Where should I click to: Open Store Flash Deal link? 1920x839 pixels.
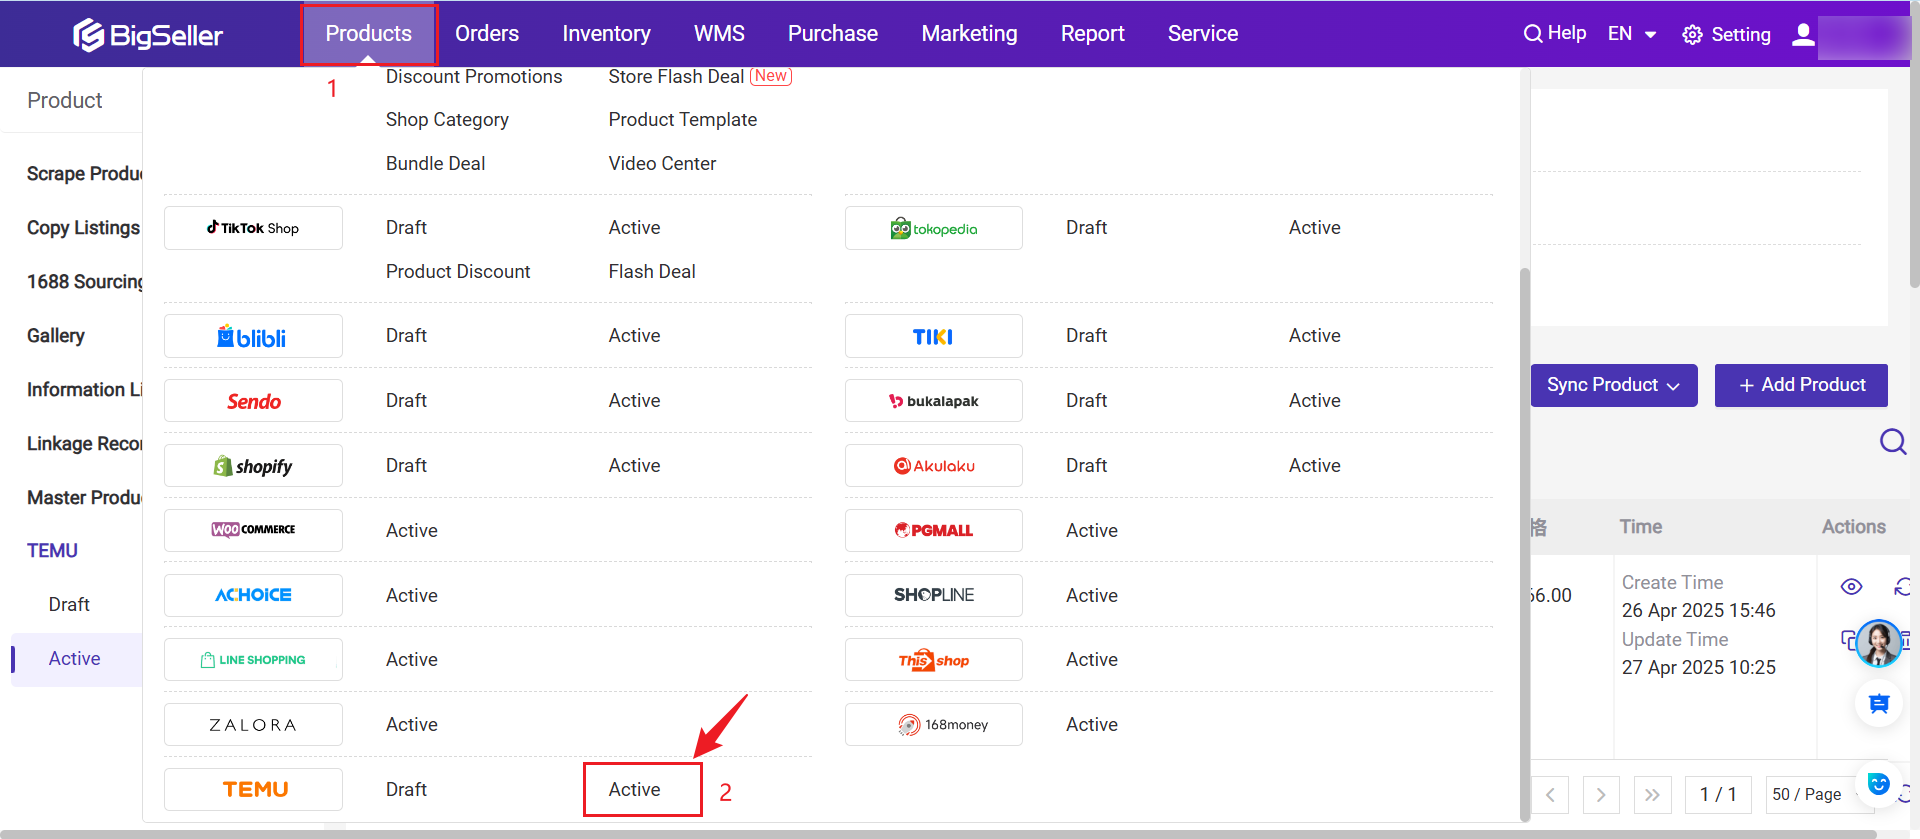(x=676, y=77)
